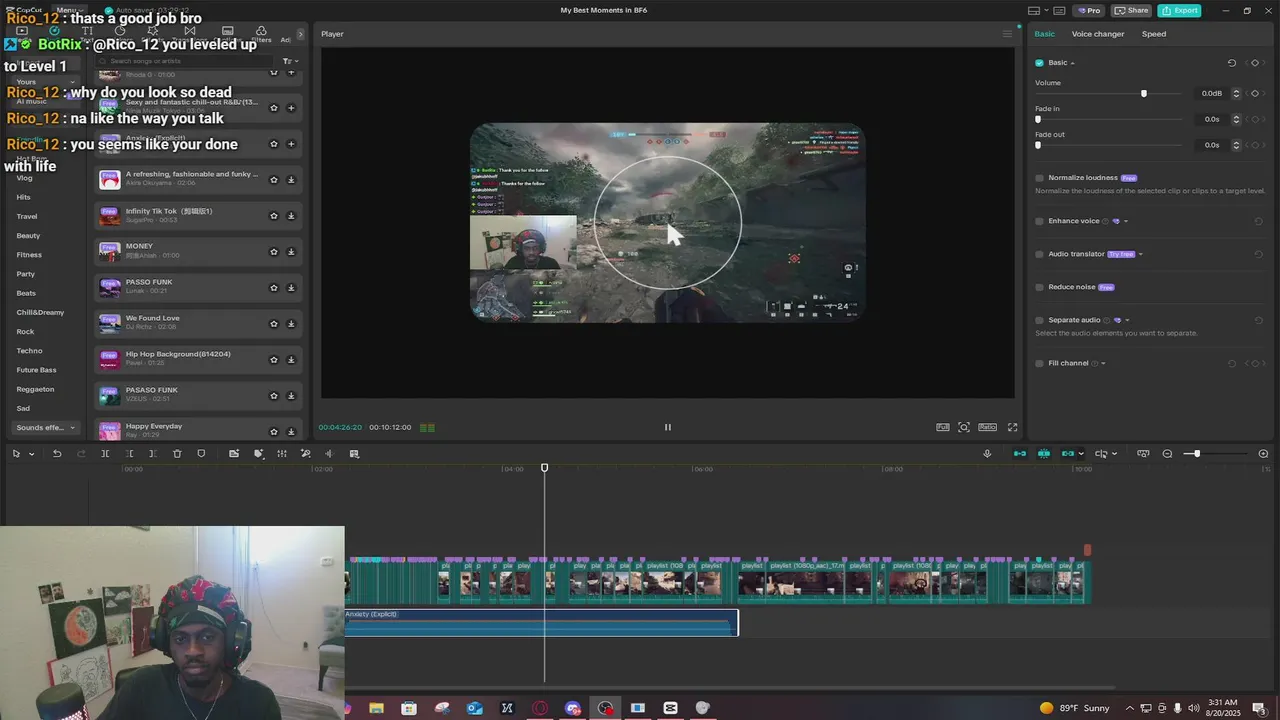Click the Ratio button under the player
Screen dimensions: 1280x720
pos(987,427)
